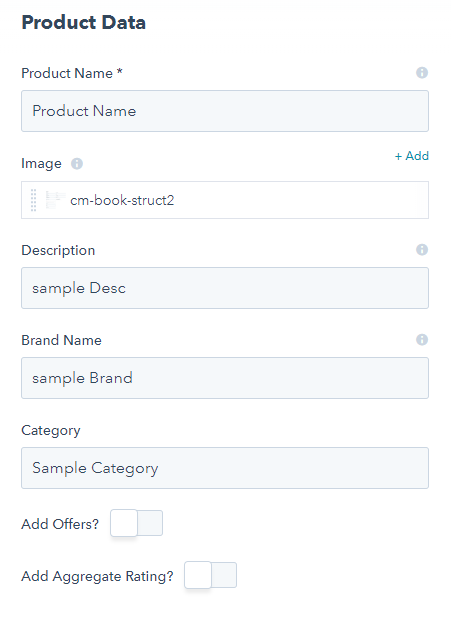This screenshot has width=451, height=624.
Task: Click the cm-book-struct2 image thumbnail
Action: coord(55,200)
